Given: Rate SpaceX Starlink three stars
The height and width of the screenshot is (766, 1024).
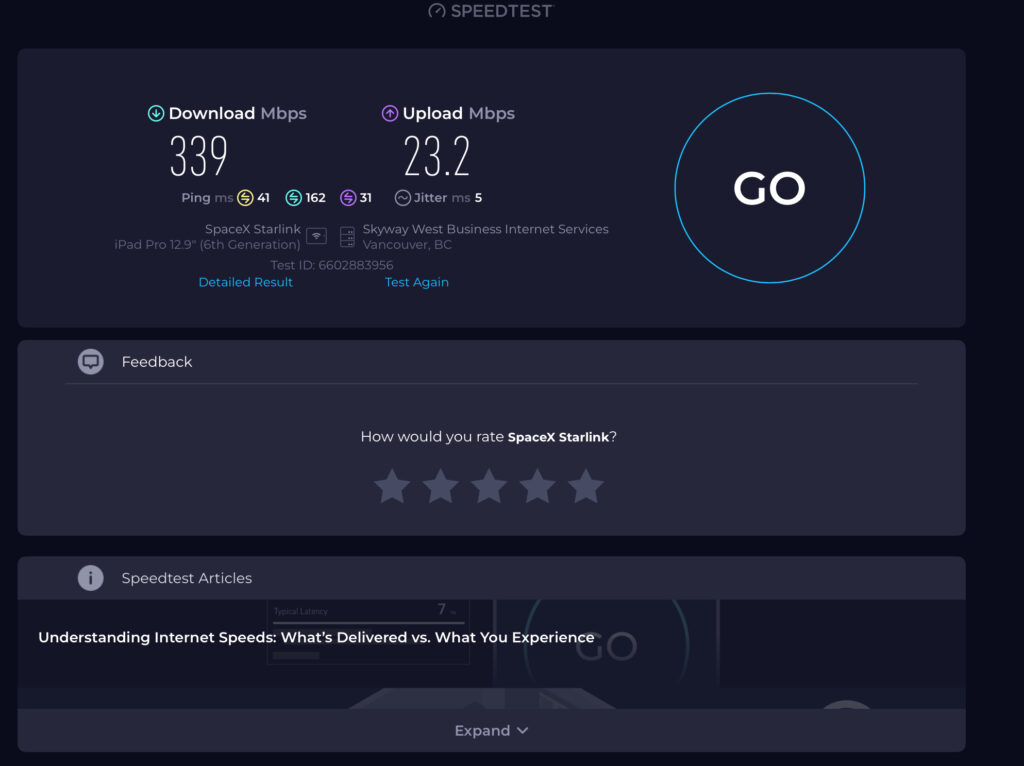Looking at the screenshot, I should tap(488, 487).
